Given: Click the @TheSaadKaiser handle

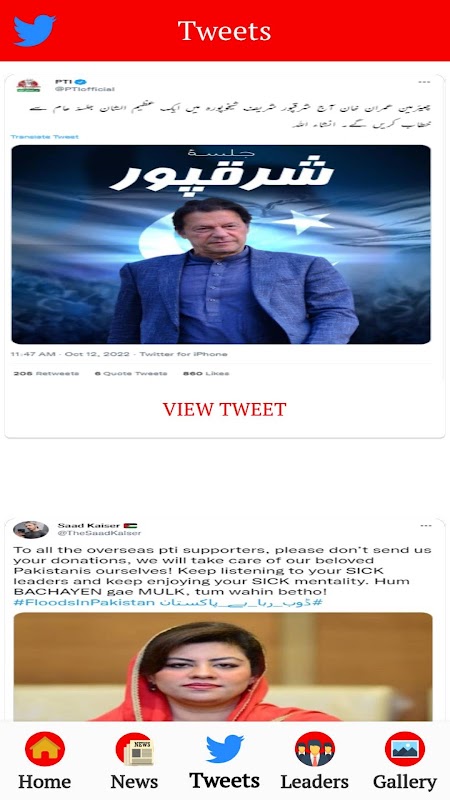Looking at the screenshot, I should pos(99,533).
